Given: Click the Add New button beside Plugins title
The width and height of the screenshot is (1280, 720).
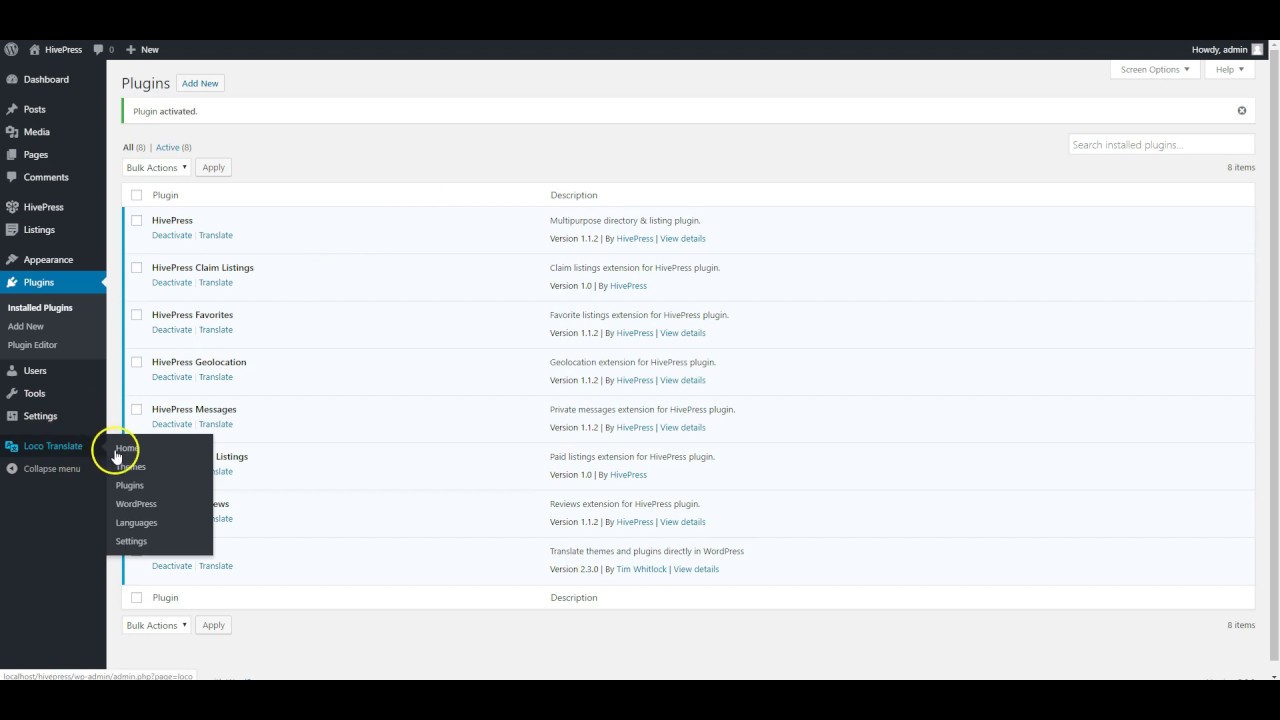Looking at the screenshot, I should tap(200, 83).
